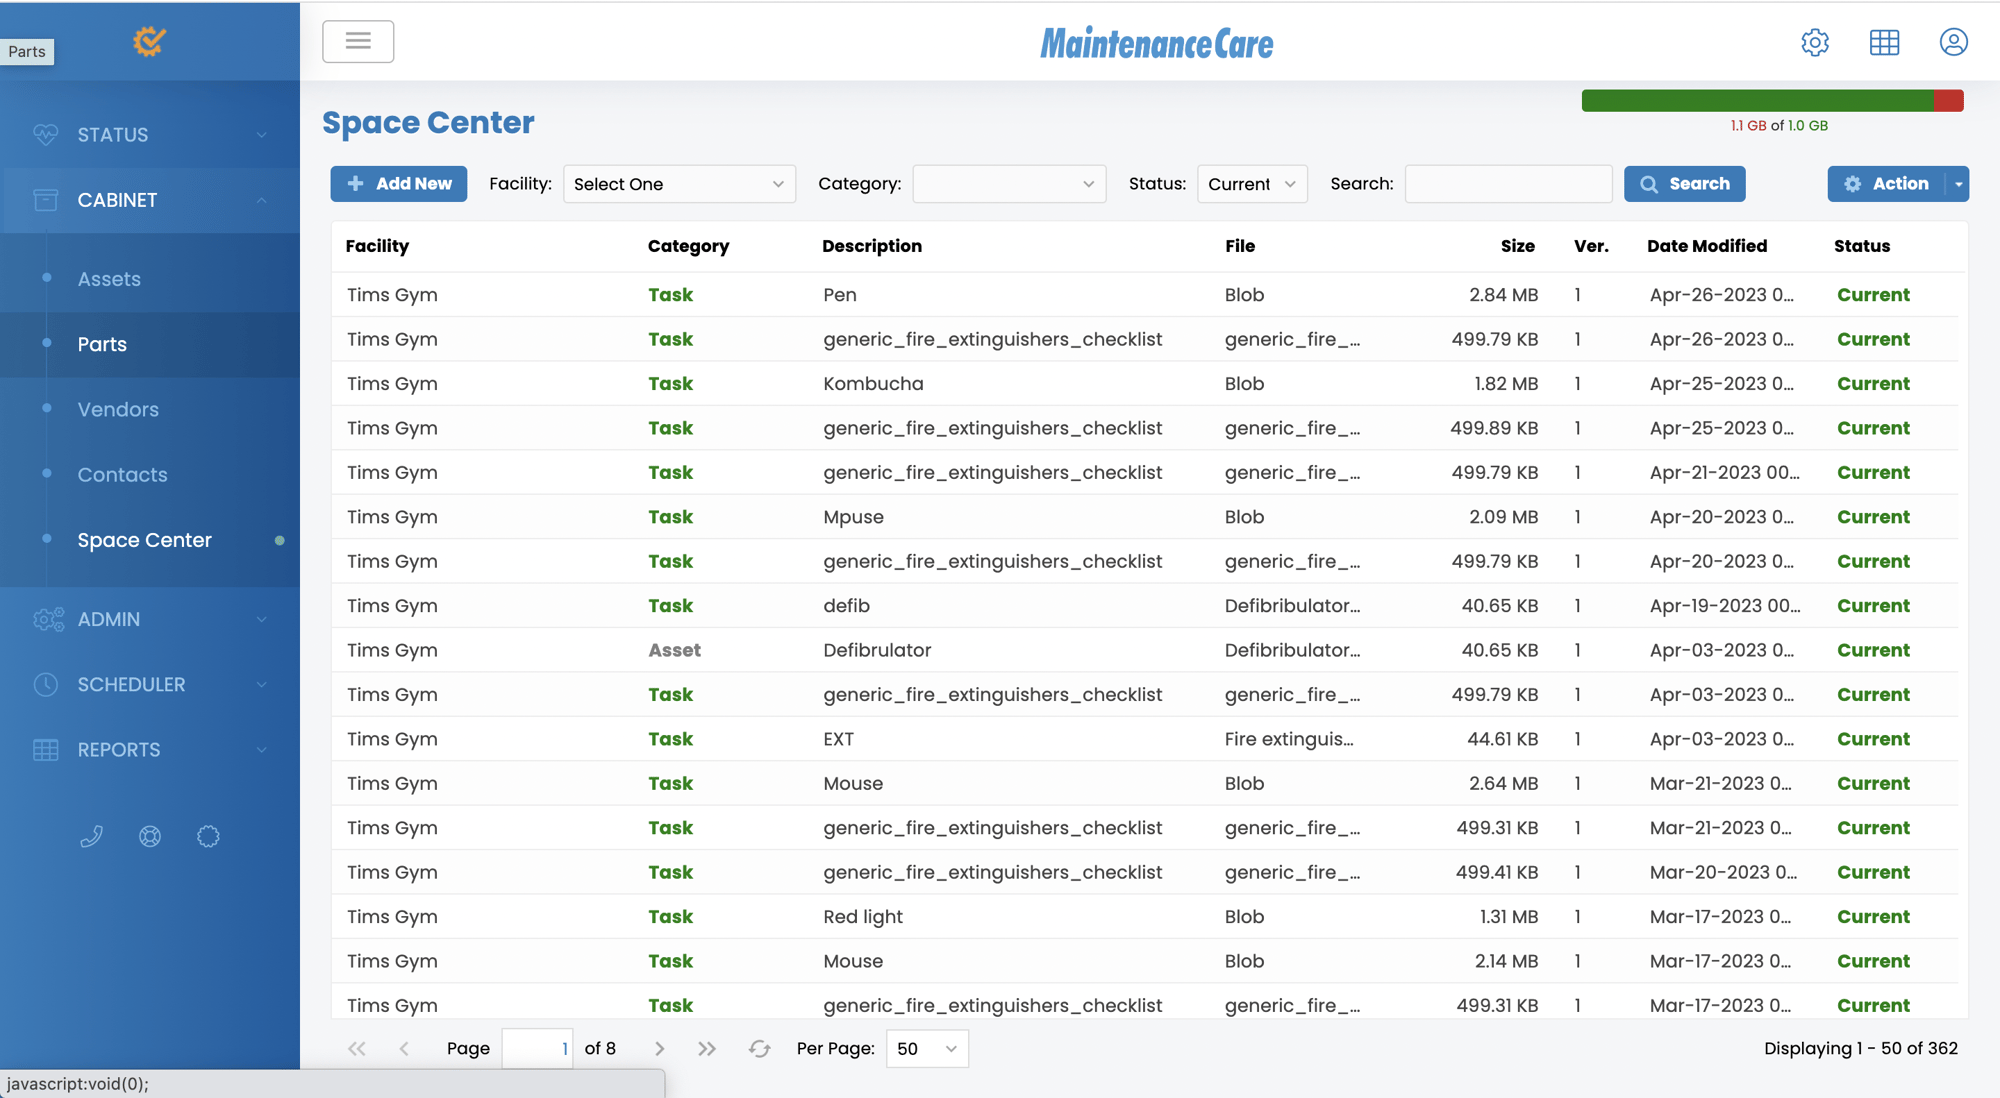The width and height of the screenshot is (2000, 1098).
Task: Go to first page of results
Action: pos(356,1048)
